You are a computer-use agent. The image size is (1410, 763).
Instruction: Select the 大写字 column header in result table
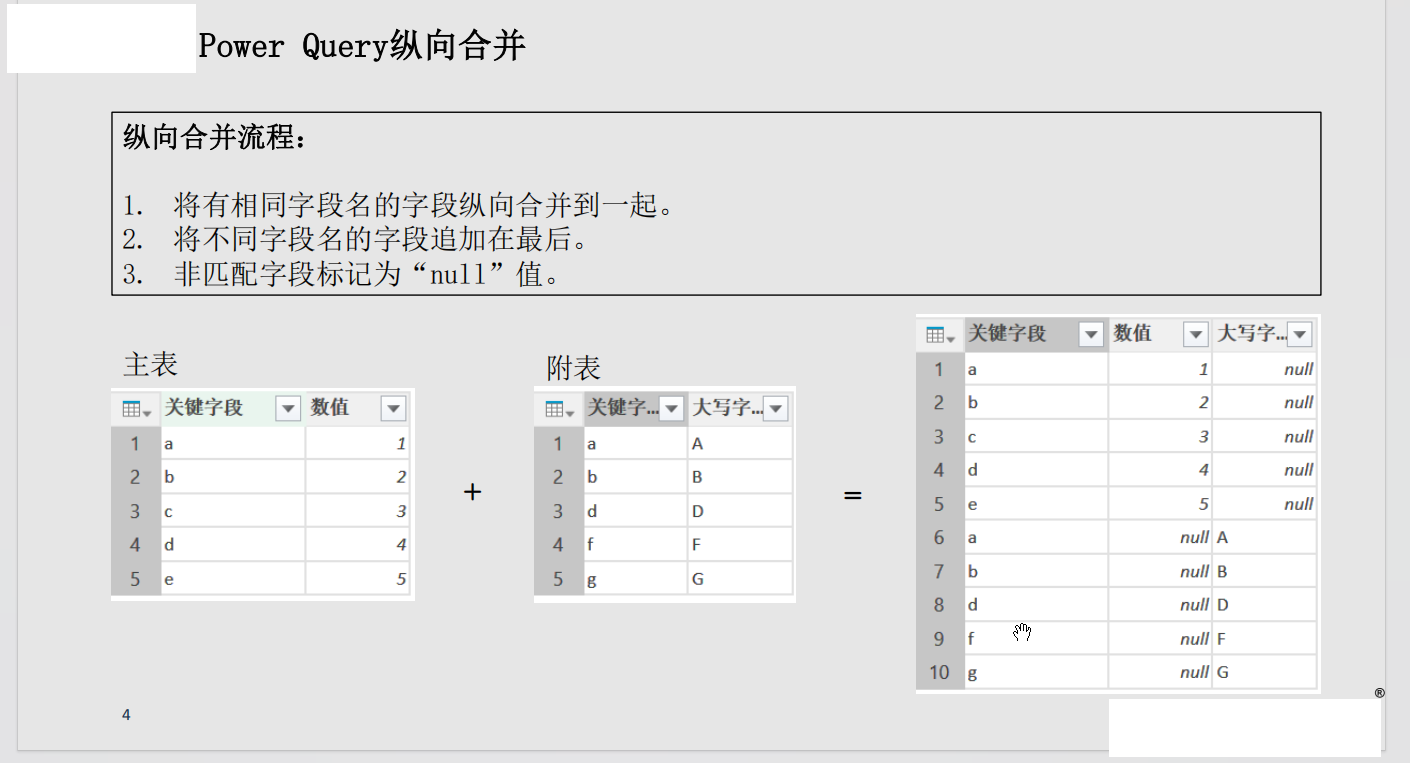[1264, 335]
